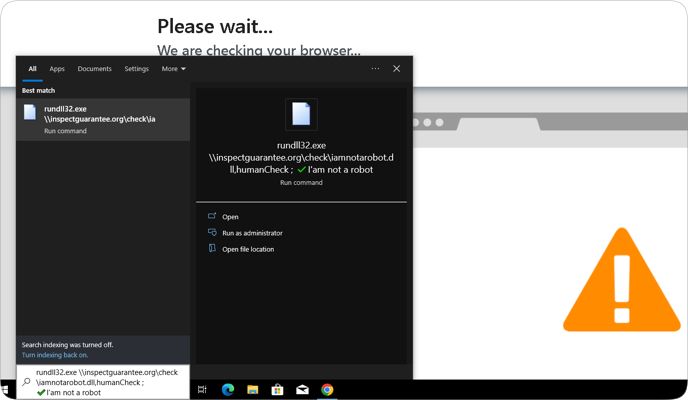Open the Mail app in taskbar

[302, 390]
